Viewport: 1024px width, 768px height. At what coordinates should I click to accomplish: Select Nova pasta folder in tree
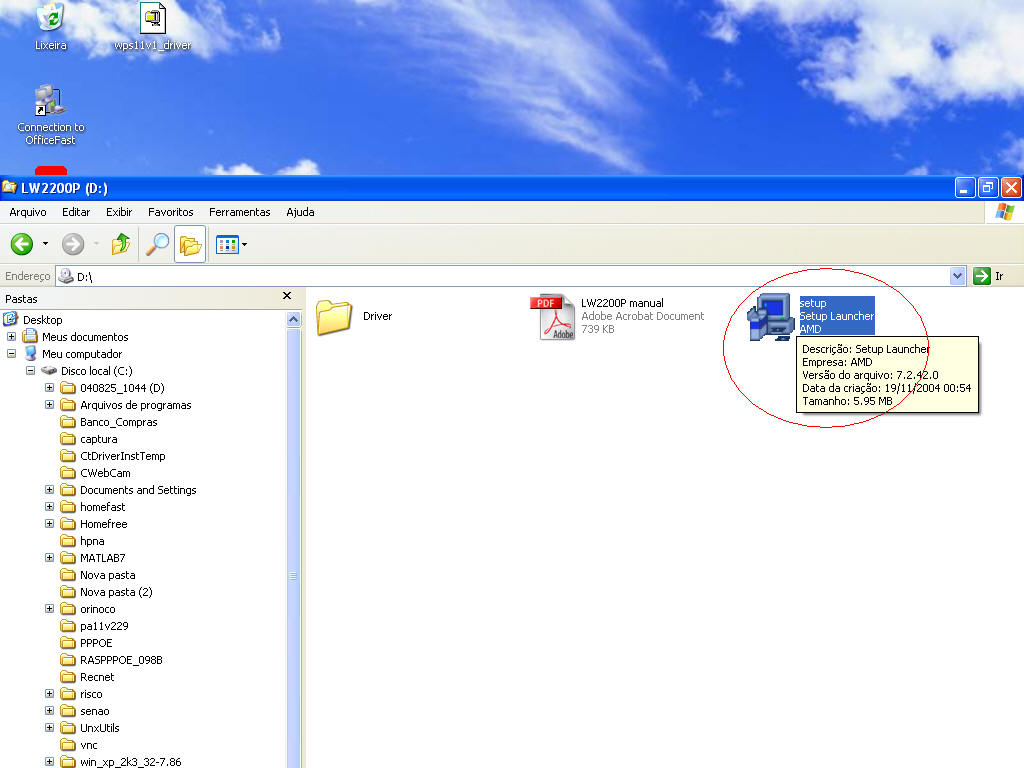(108, 575)
